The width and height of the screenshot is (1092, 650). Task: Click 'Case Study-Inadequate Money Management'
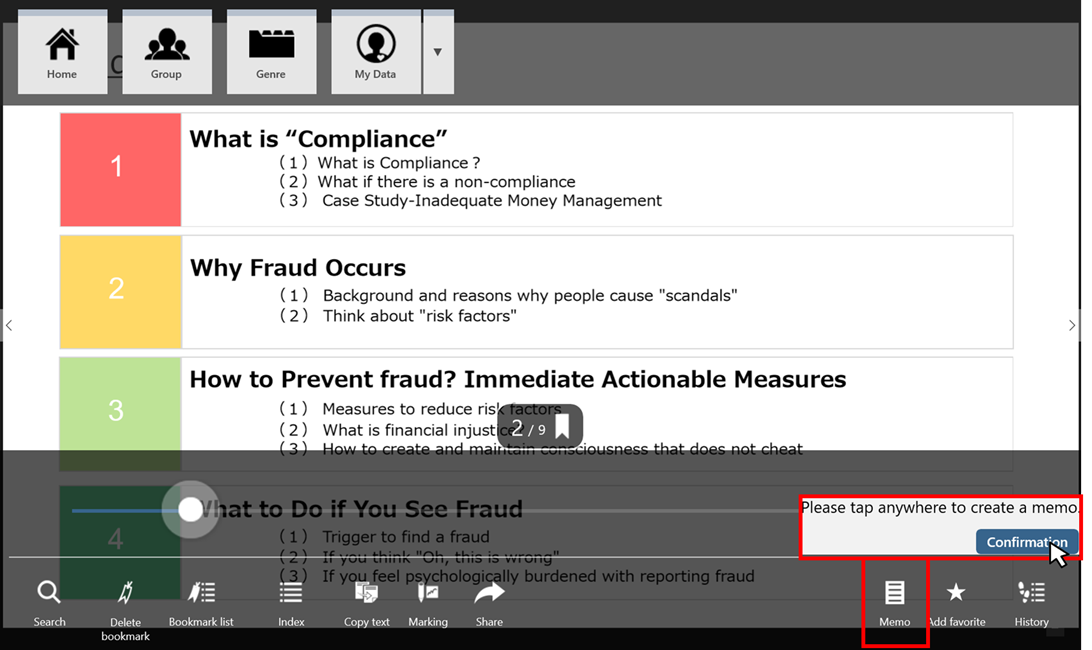click(492, 201)
